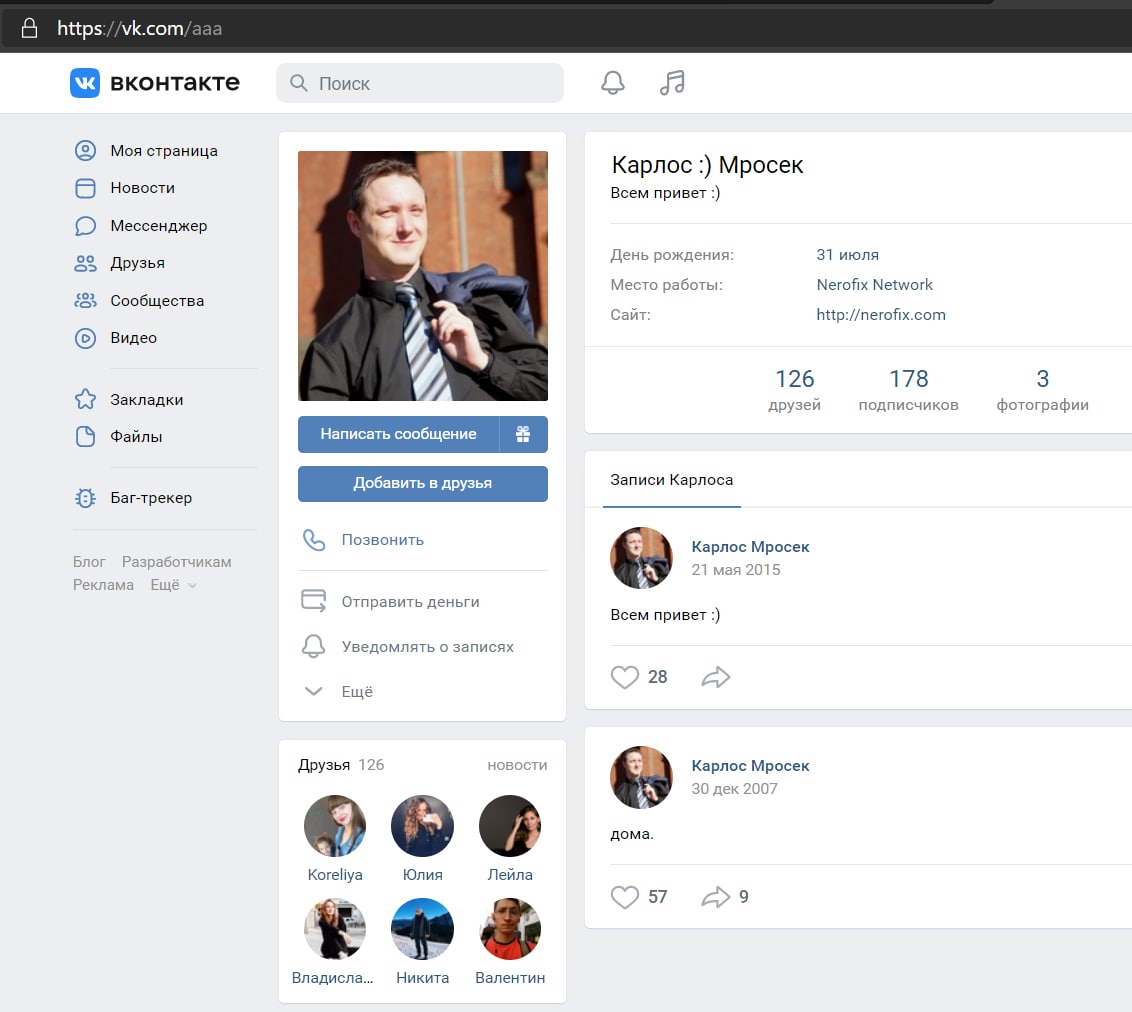The image size is (1132, 1012).
Task: Select the Записи Карлоса tab
Action: point(671,480)
